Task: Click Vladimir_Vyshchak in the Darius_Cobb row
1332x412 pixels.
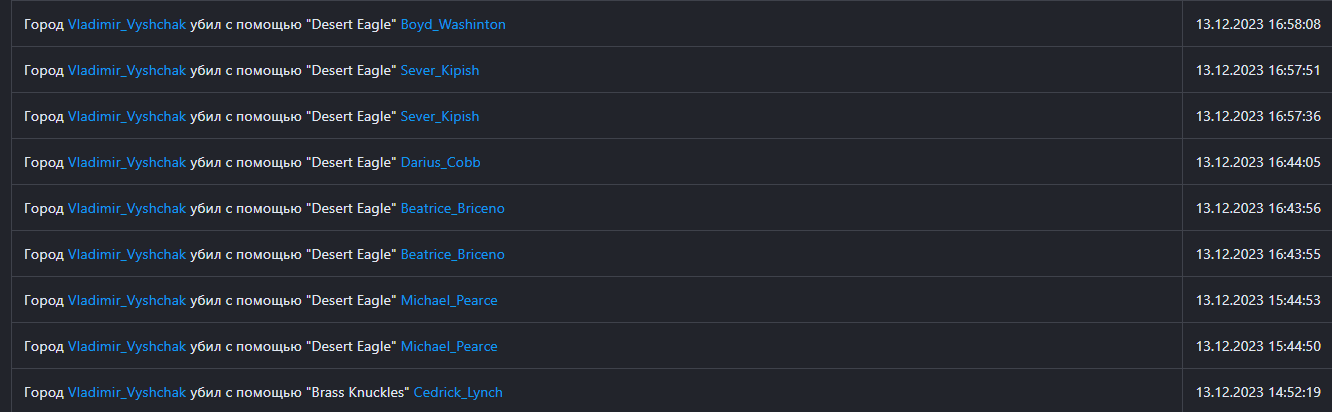Action: [127, 162]
